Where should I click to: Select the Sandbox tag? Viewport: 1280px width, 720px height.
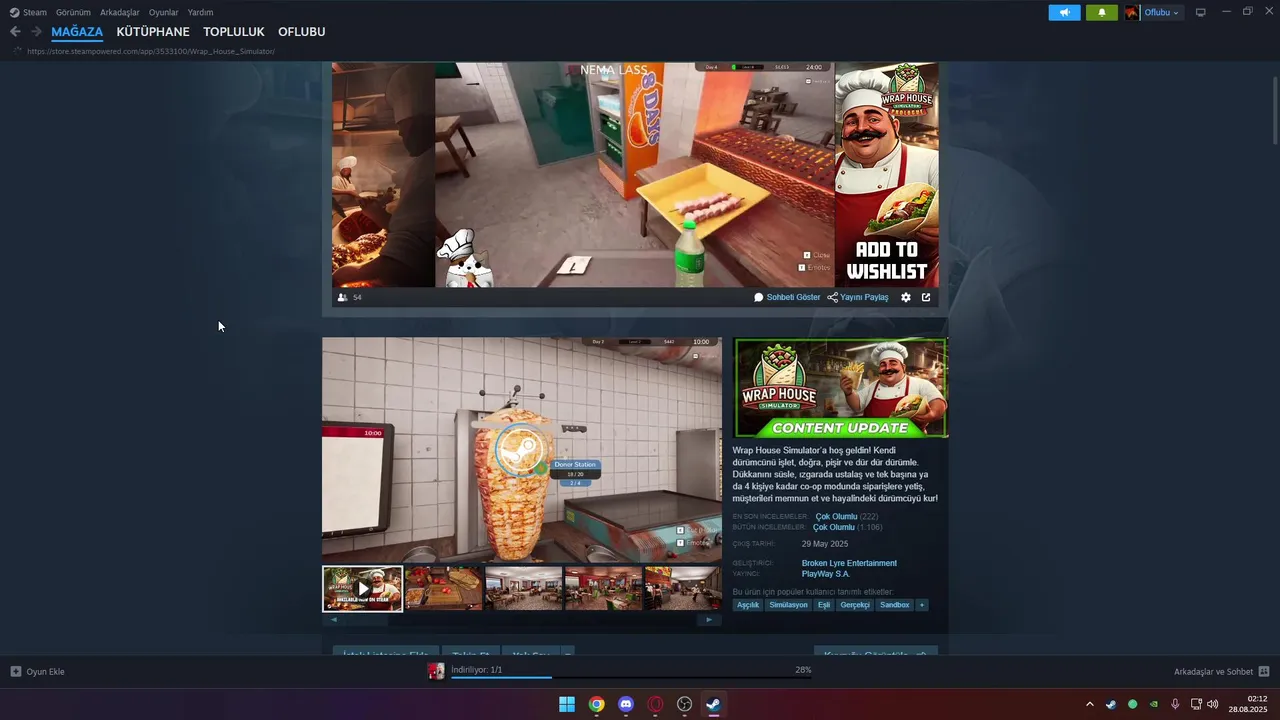[895, 605]
